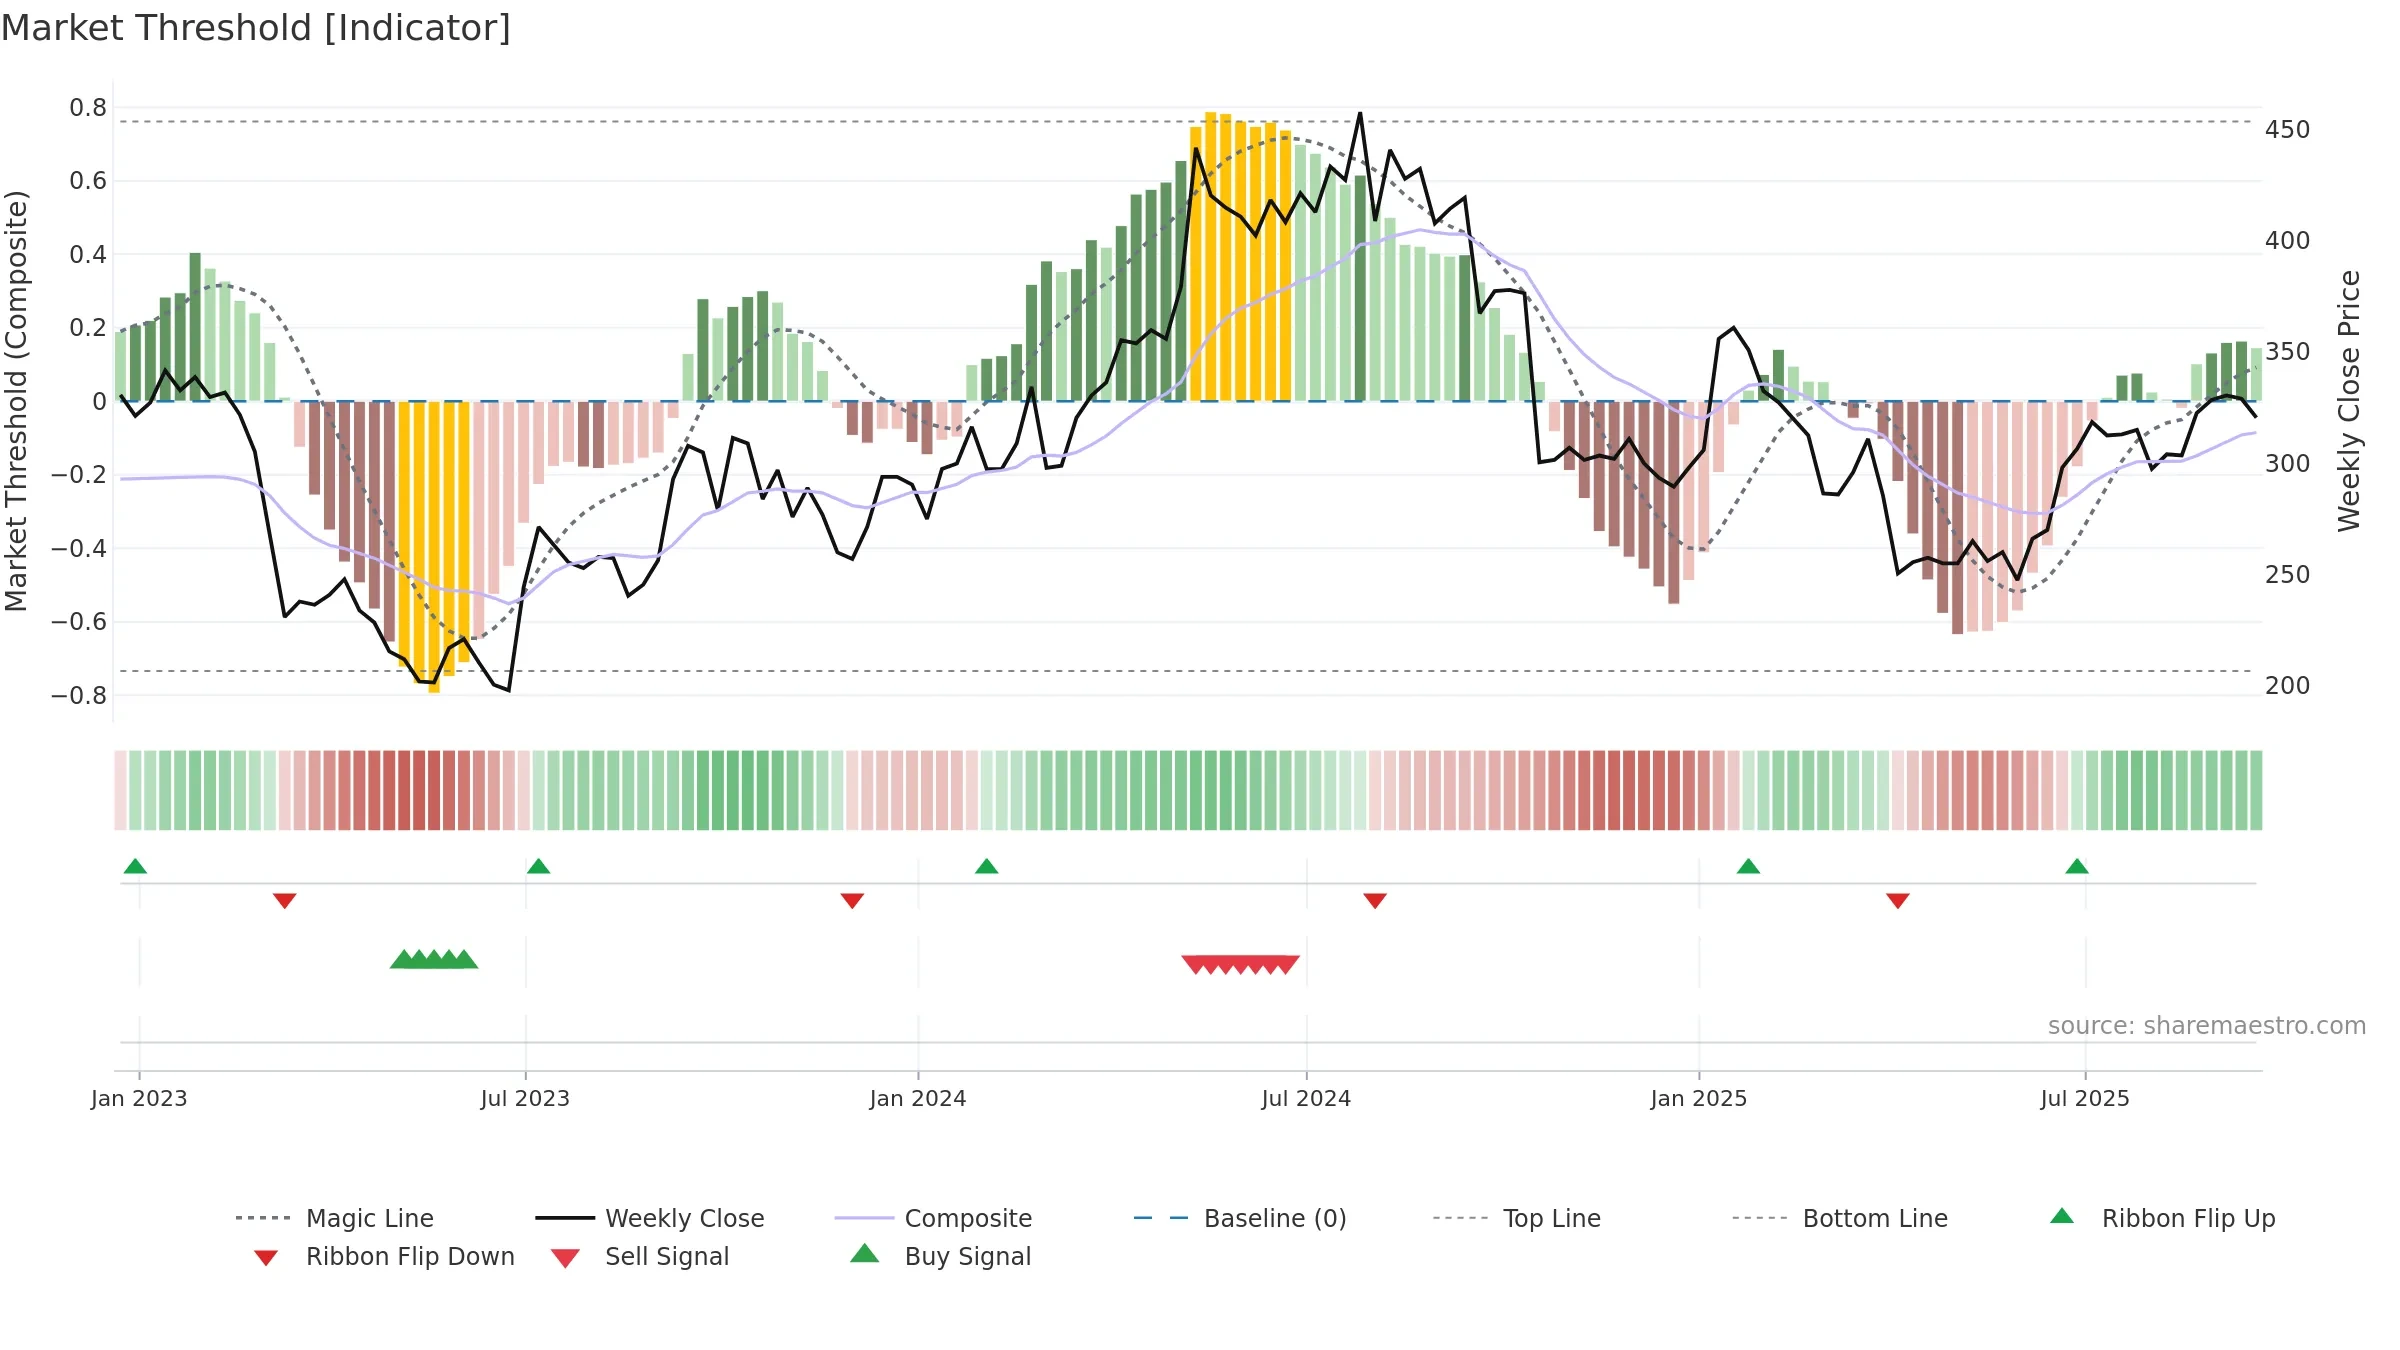This screenshot has height=1350, width=2400.
Task: Click the green buy signal triangle cluster before Jul 2023
Action: tap(434, 959)
